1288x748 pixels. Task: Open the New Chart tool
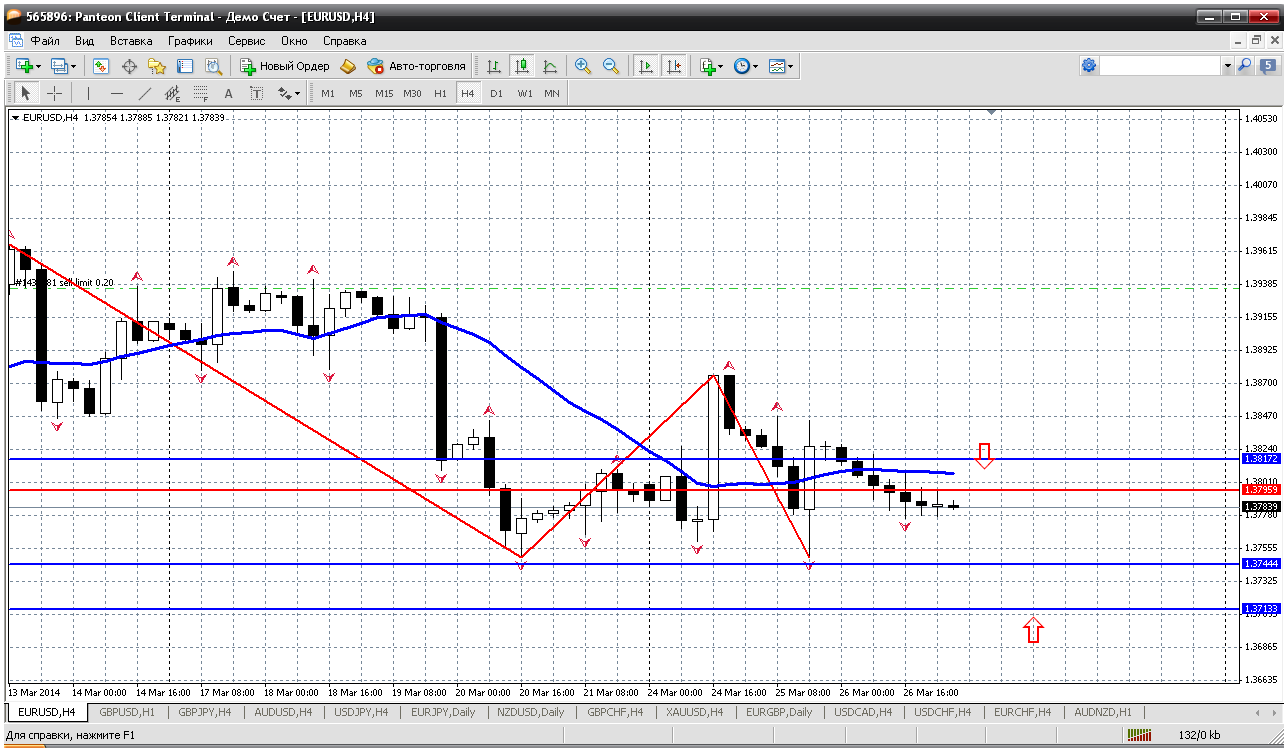pos(24,66)
